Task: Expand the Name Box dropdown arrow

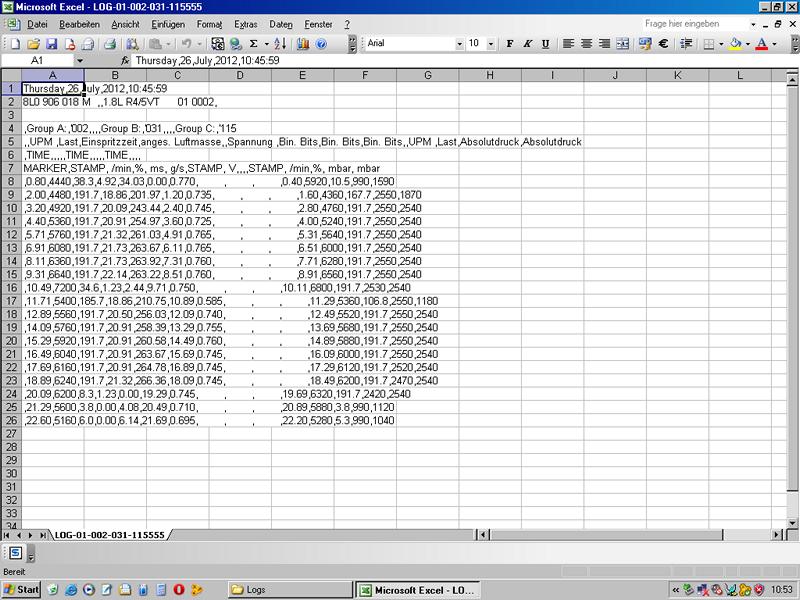Action: 80,61
